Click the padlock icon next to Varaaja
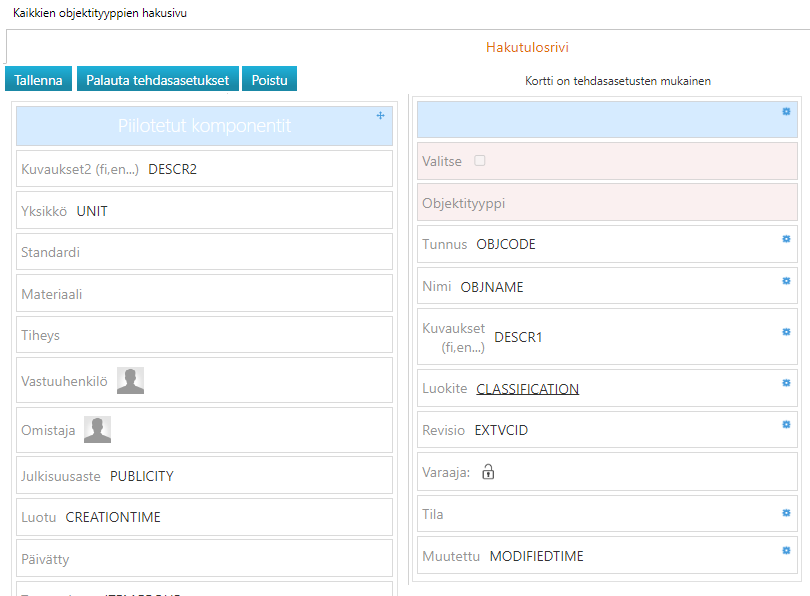The width and height of the screenshot is (810, 596). tap(488, 472)
